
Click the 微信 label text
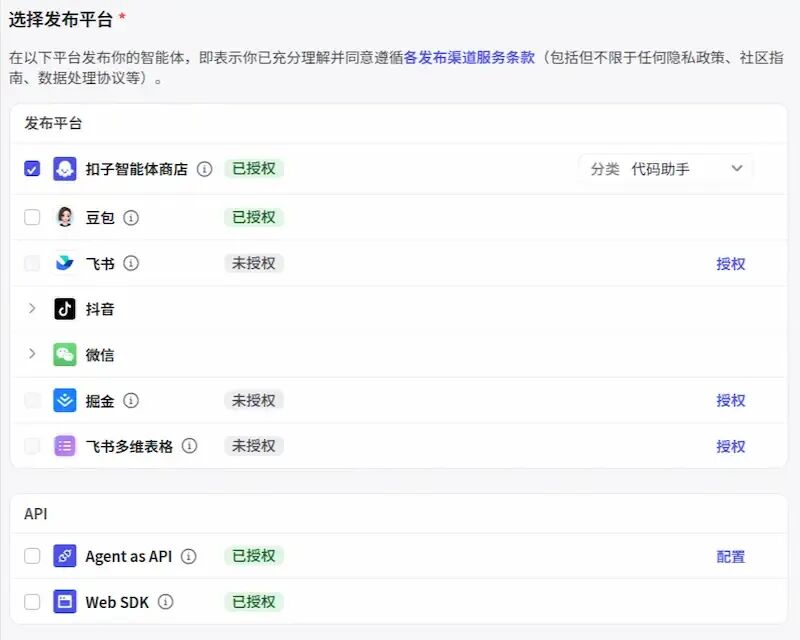click(100, 355)
